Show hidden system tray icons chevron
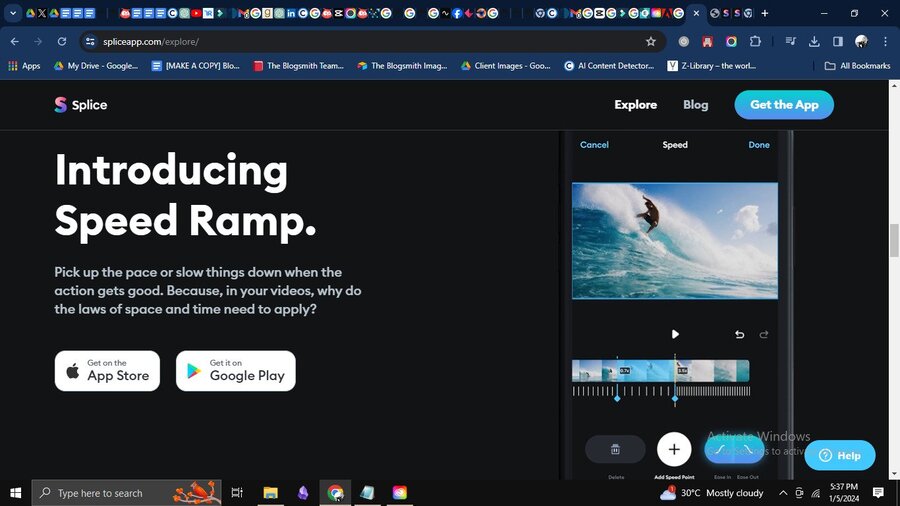The height and width of the screenshot is (506, 900). tap(783, 493)
